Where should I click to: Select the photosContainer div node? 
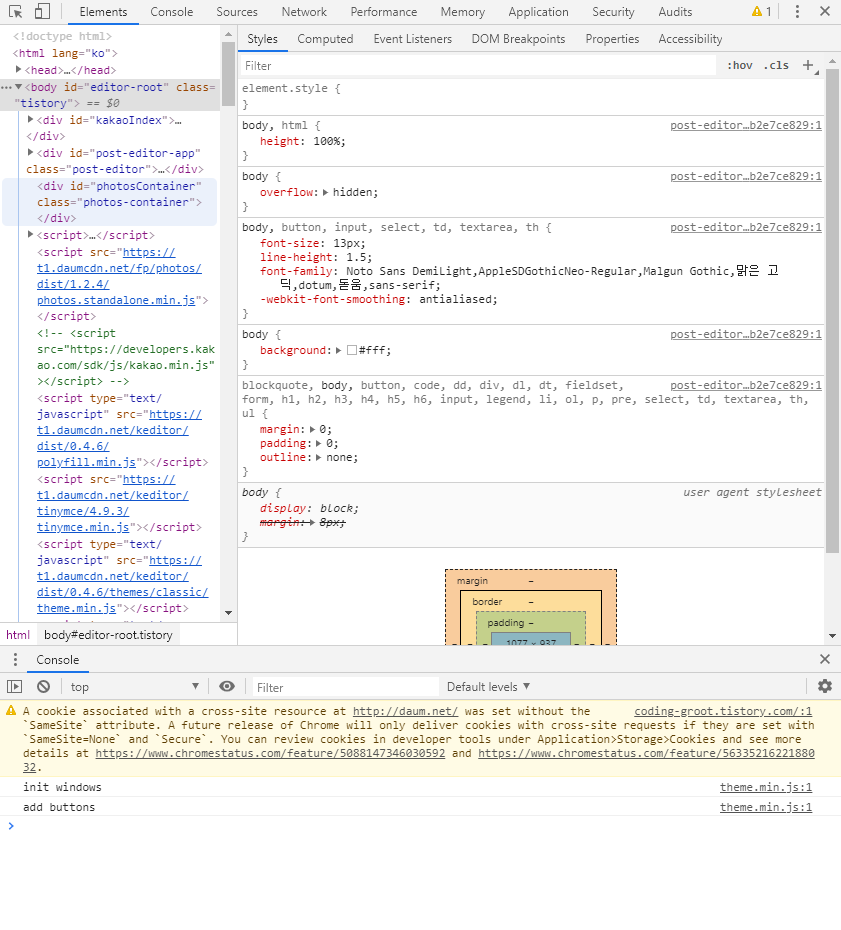(x=110, y=202)
